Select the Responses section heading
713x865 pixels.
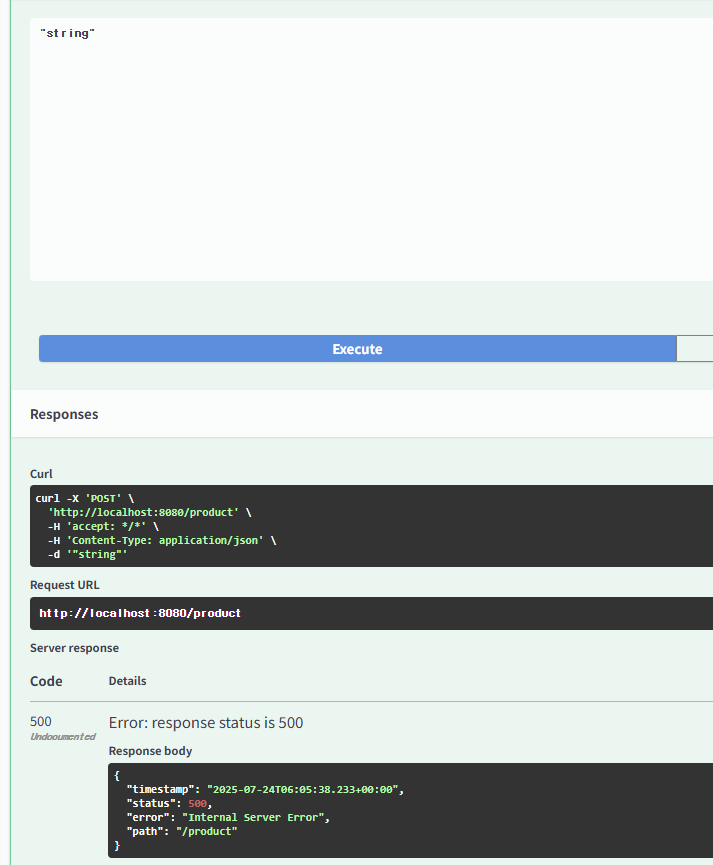pyautogui.click(x=64, y=414)
